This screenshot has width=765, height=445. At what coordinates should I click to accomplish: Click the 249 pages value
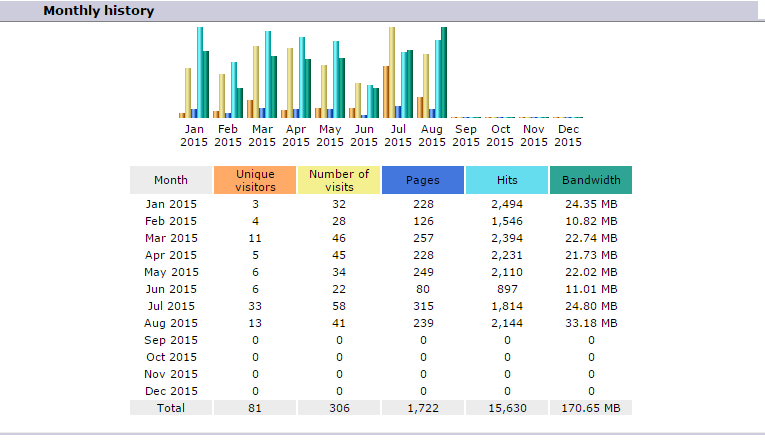pyautogui.click(x=423, y=272)
